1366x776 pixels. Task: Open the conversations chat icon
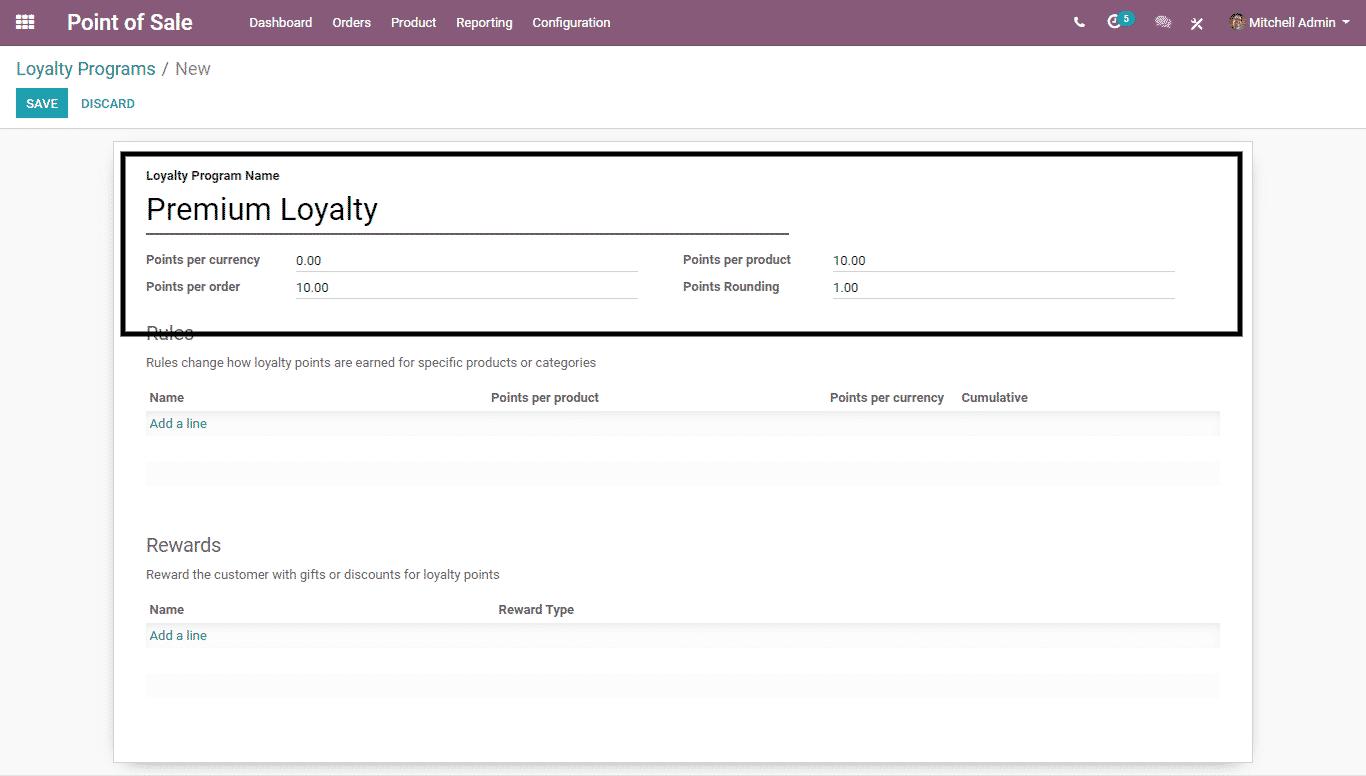[1162, 22]
